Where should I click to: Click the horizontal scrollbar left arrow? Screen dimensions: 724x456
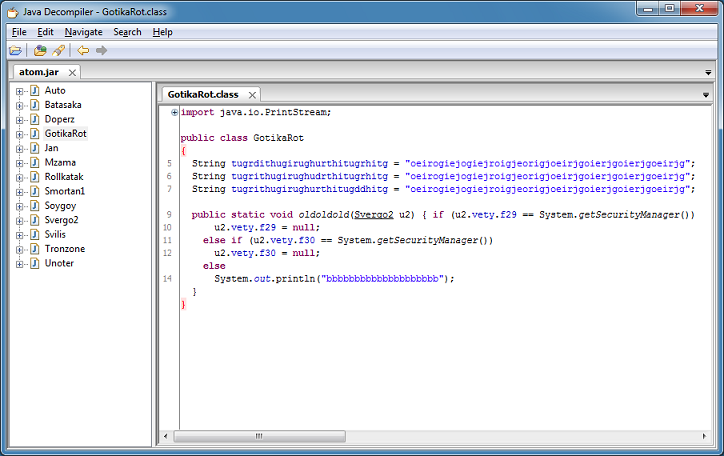pos(166,436)
